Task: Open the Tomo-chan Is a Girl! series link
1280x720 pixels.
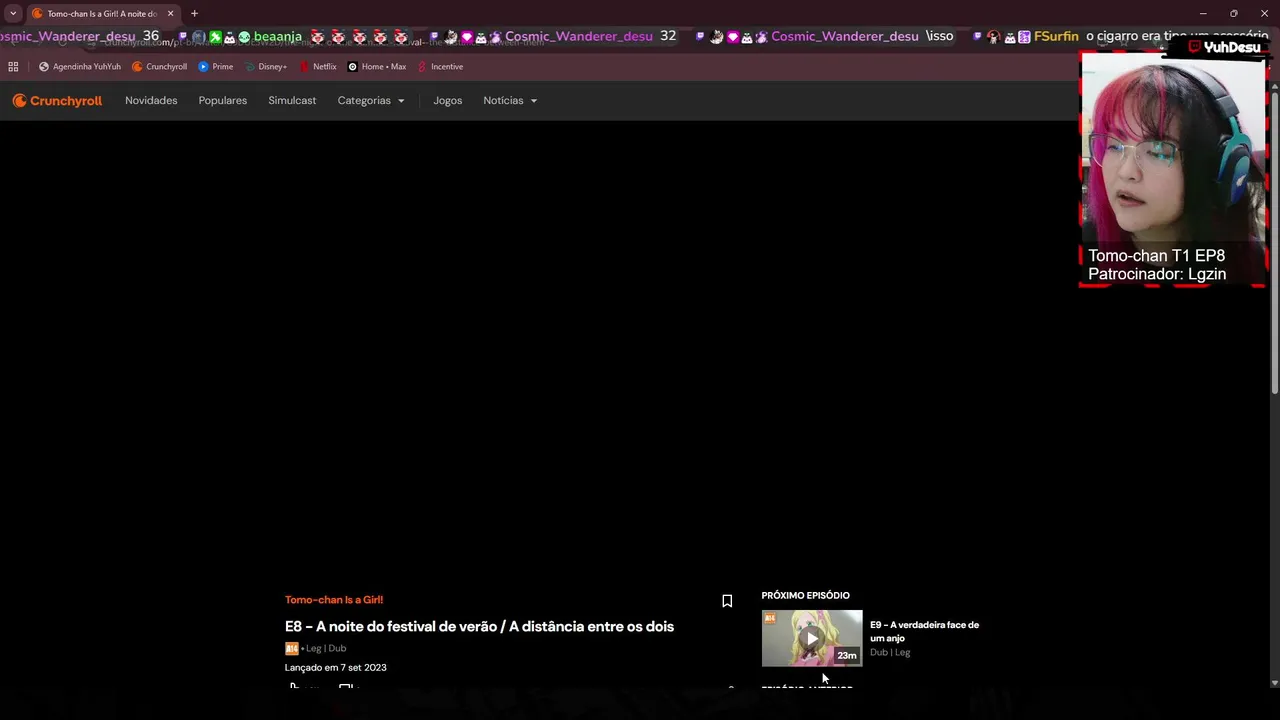Action: [334, 600]
